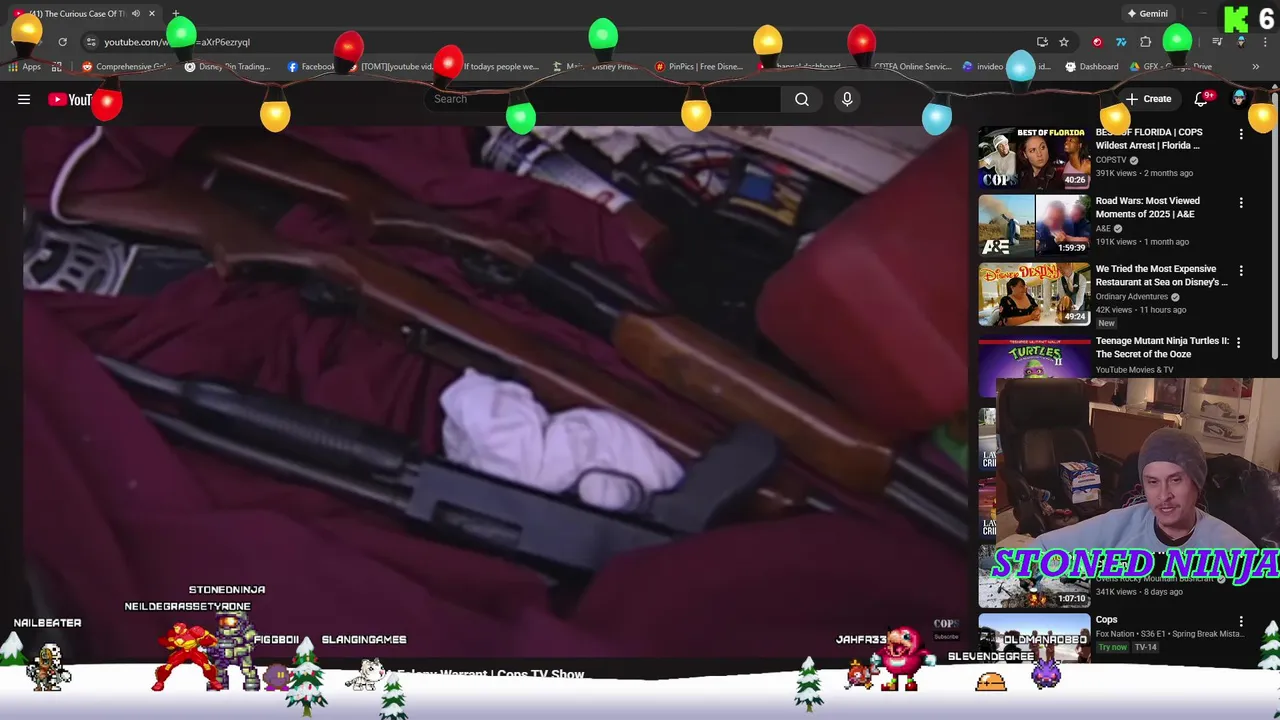Open Best of Florida COPS video thumbnail
Image resolution: width=1280 pixels, height=720 pixels.
(x=1034, y=158)
